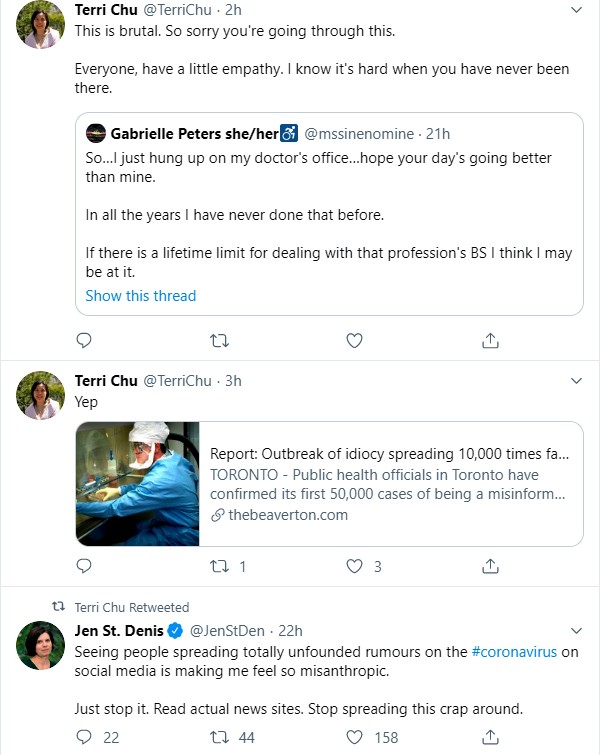Open the options chevron on the 3h tweet
Image resolution: width=608 pixels, height=755 pixels.
576,381
